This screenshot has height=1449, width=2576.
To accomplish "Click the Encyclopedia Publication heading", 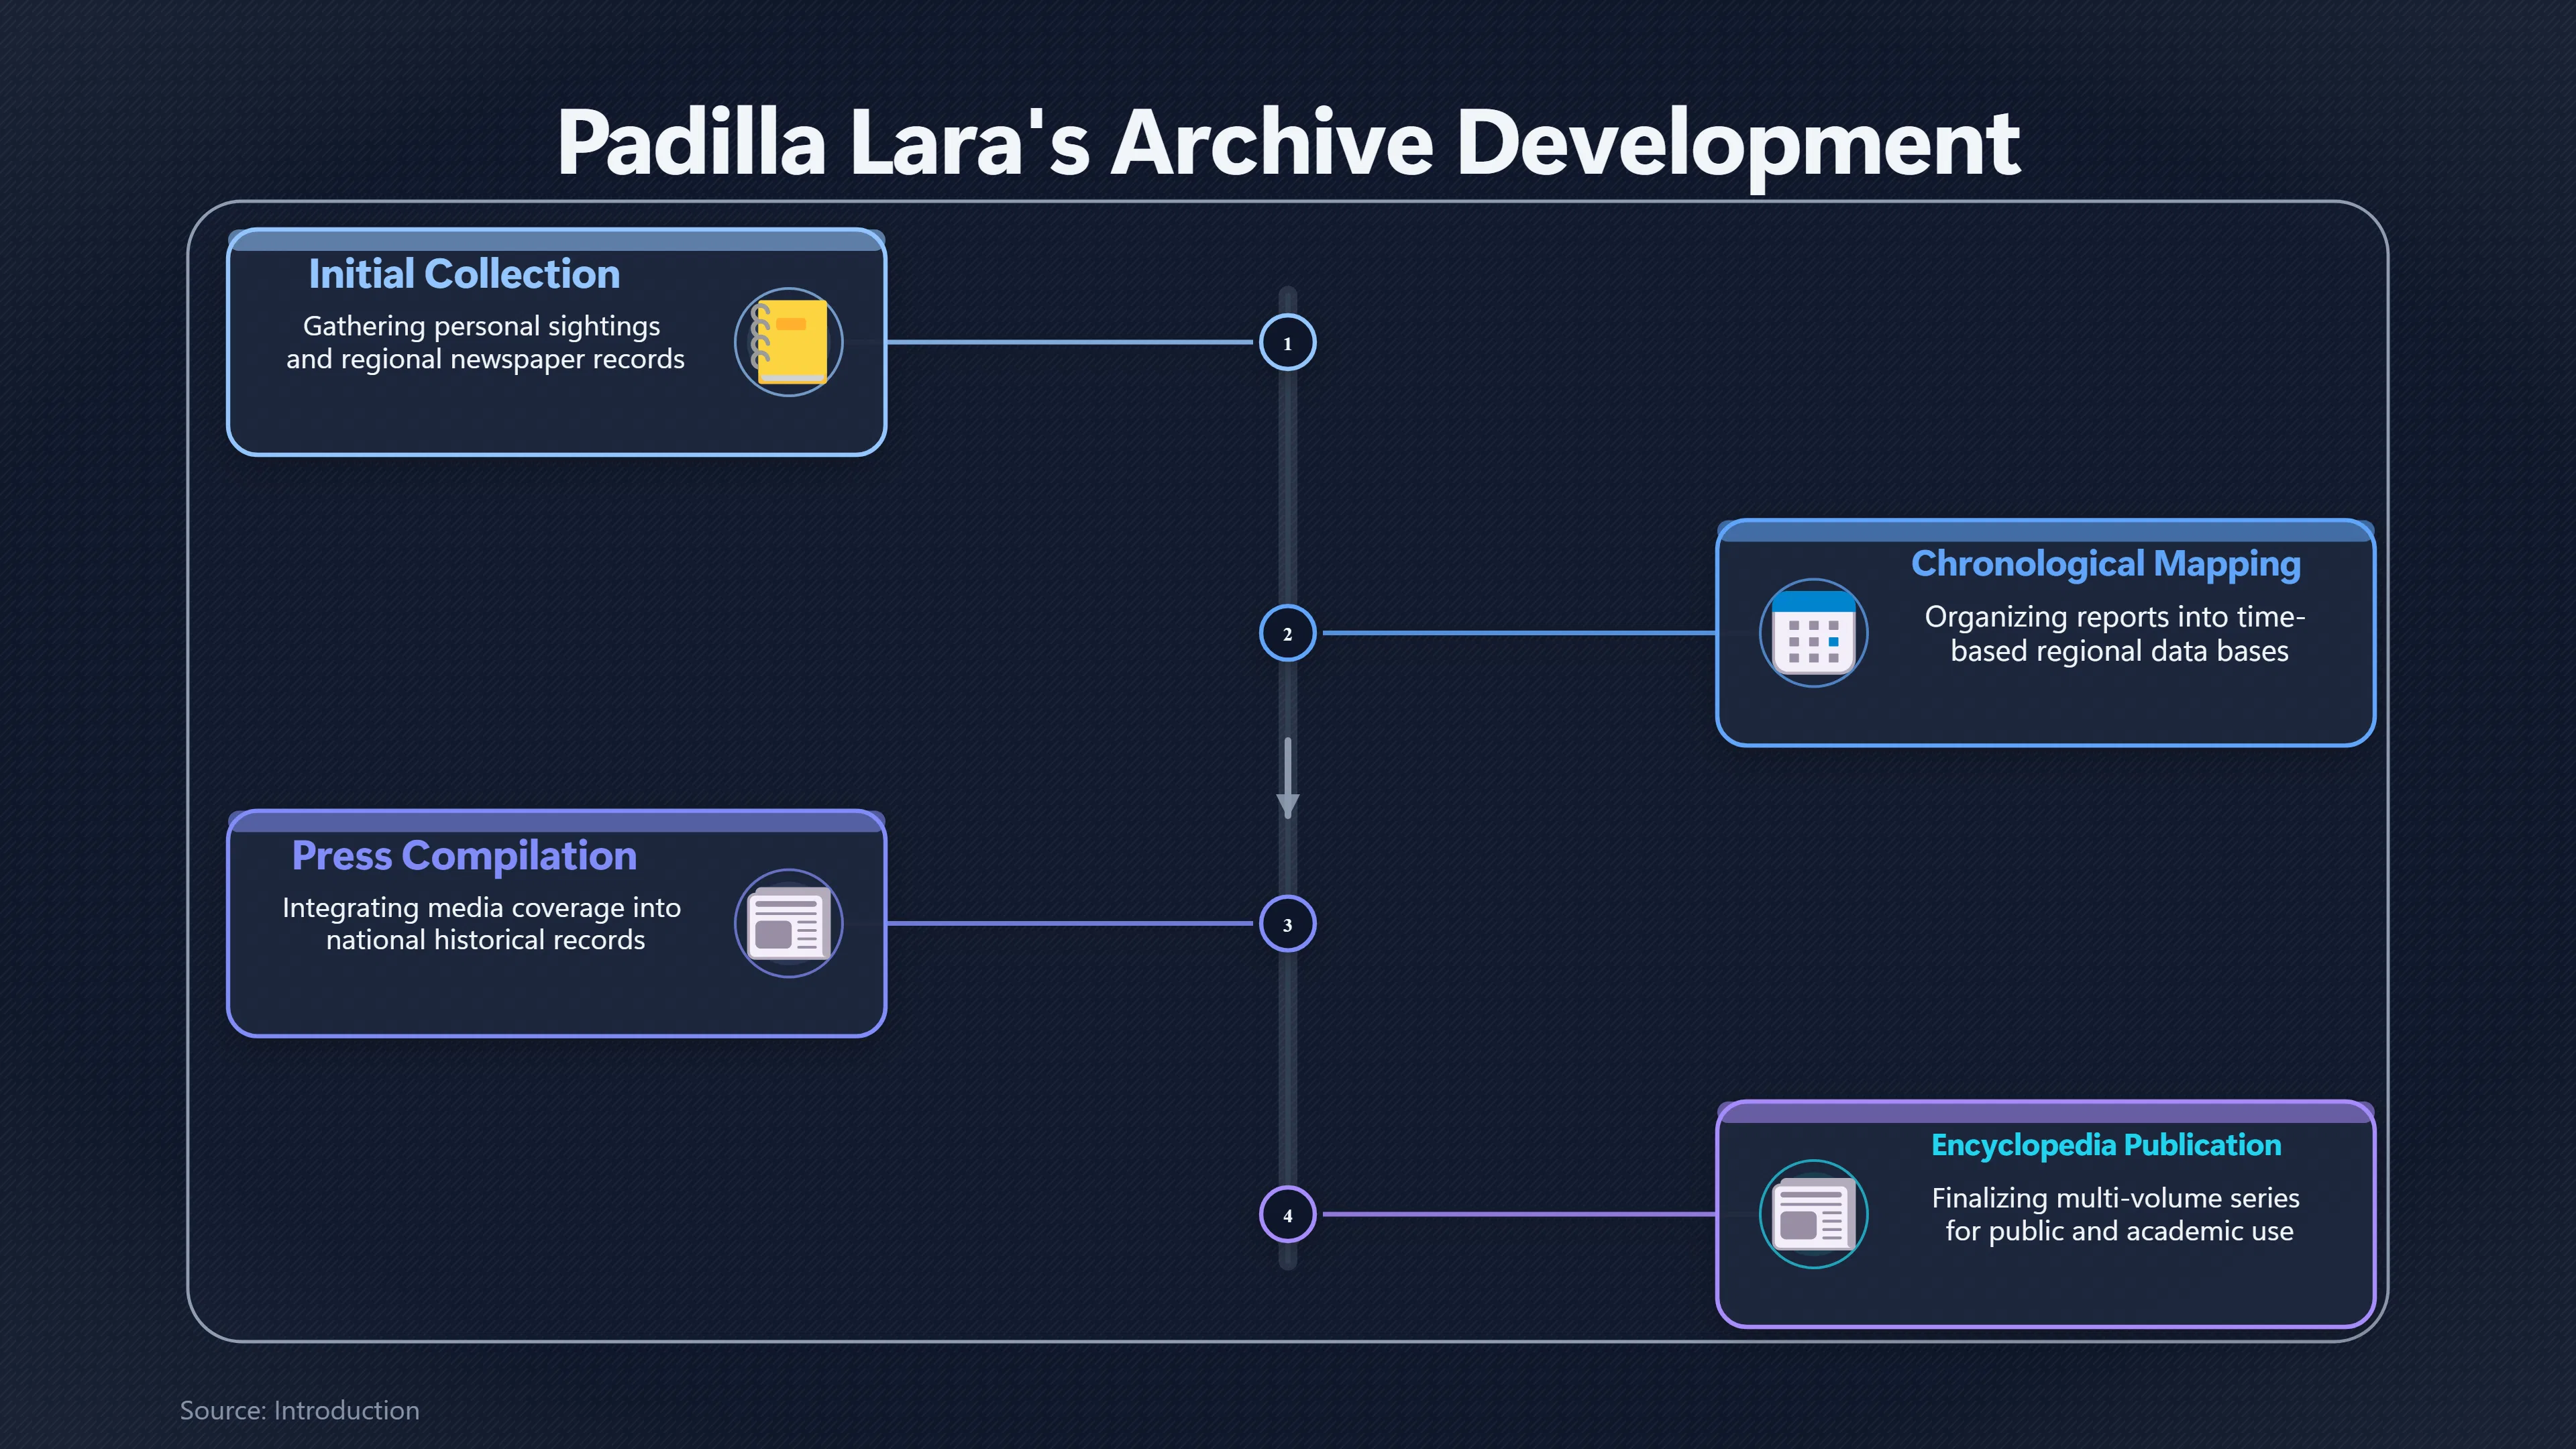I will click(2106, 1146).
